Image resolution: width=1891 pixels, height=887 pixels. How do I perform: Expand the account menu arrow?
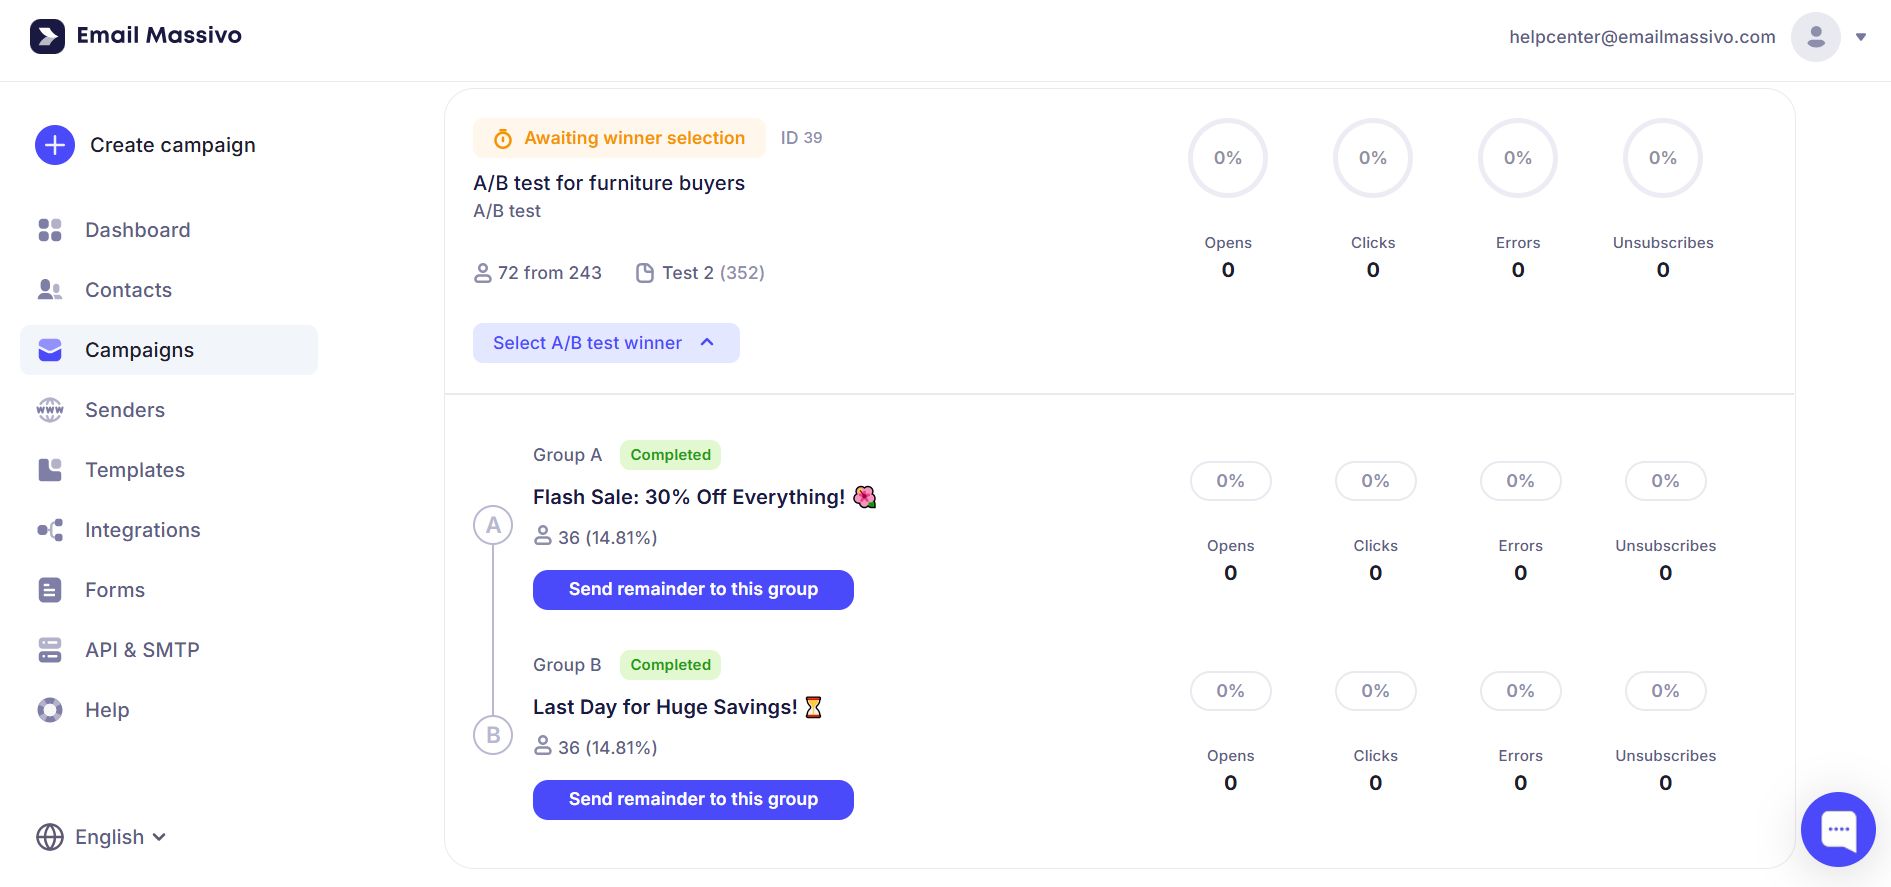[1861, 37]
